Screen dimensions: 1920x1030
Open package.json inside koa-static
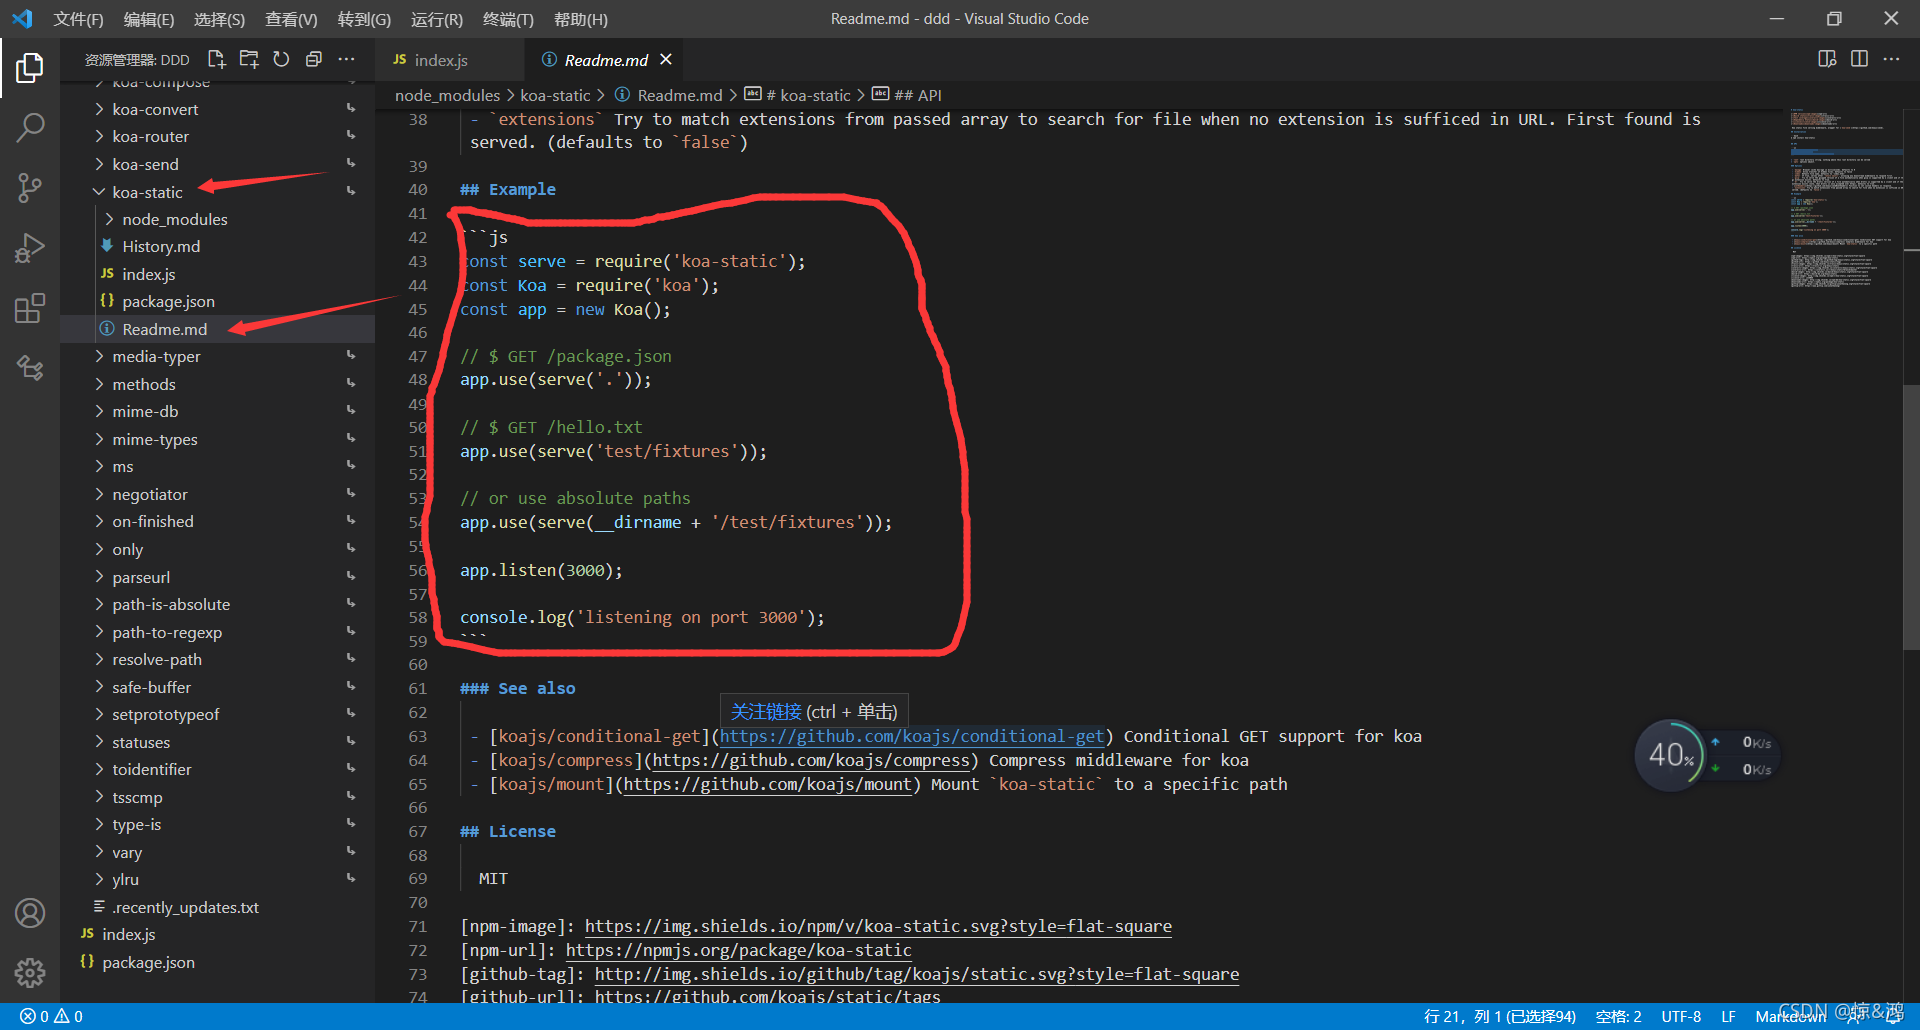218,301
